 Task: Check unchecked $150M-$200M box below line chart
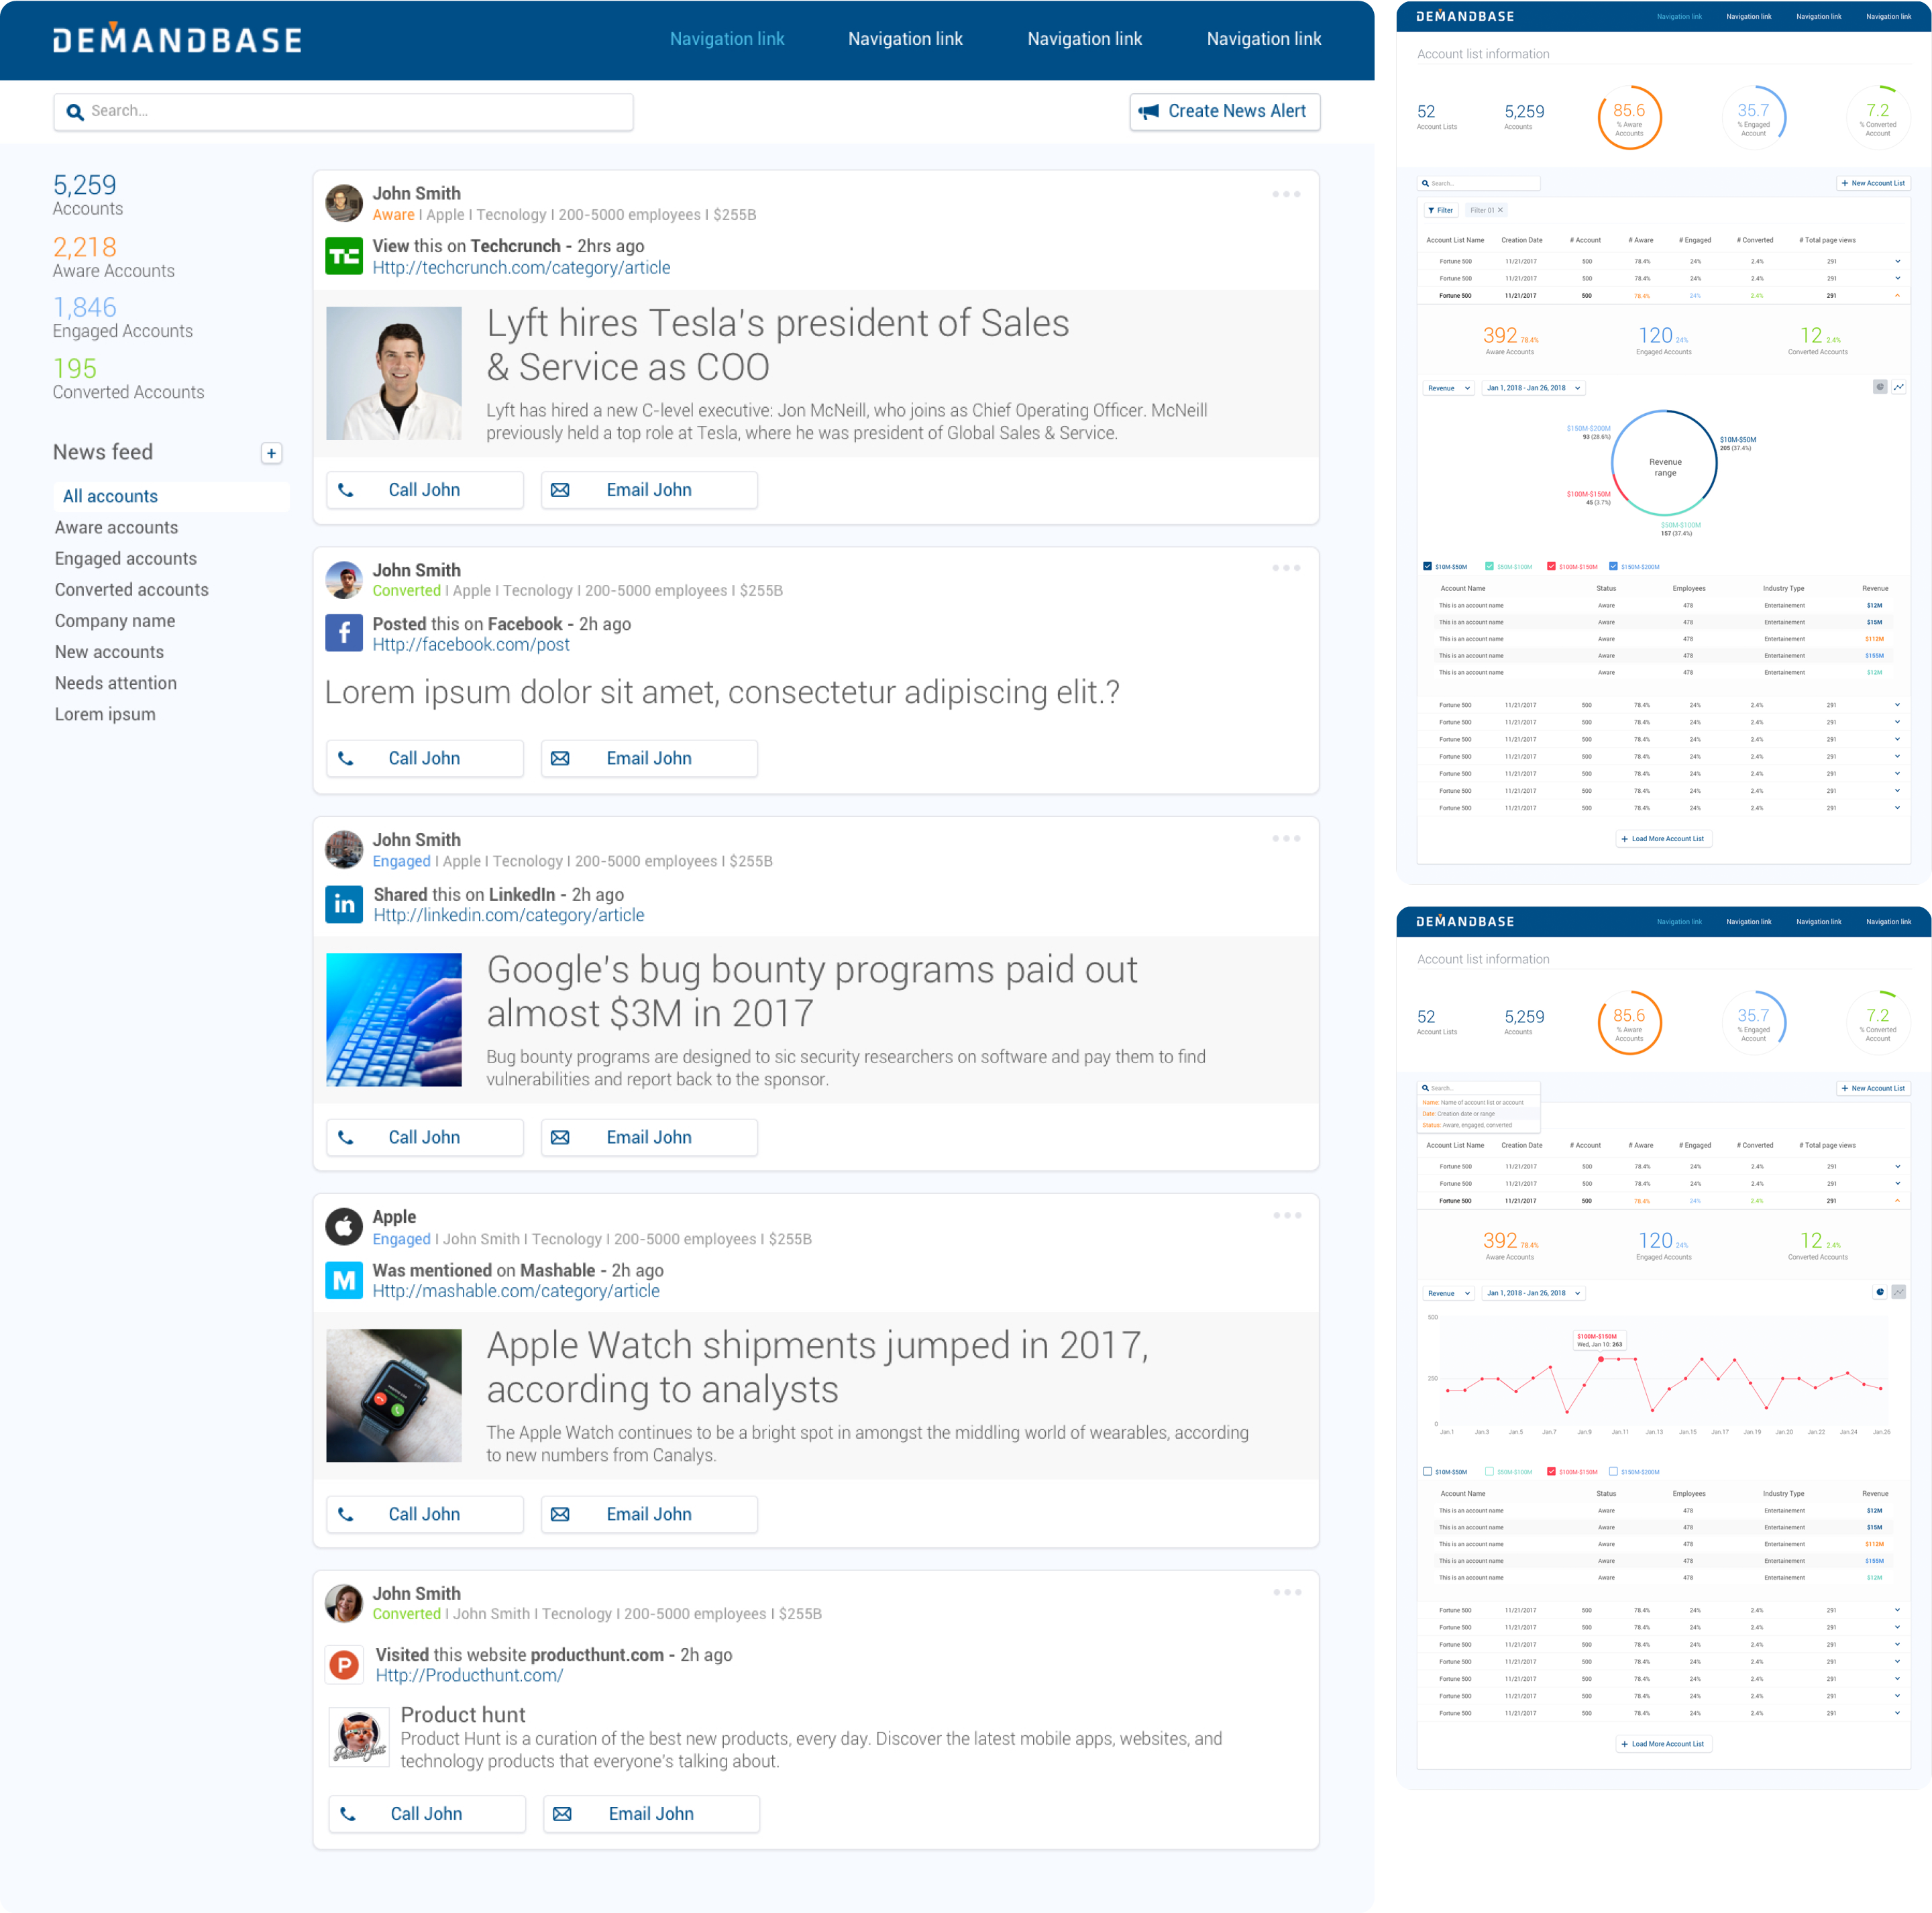point(1613,1471)
